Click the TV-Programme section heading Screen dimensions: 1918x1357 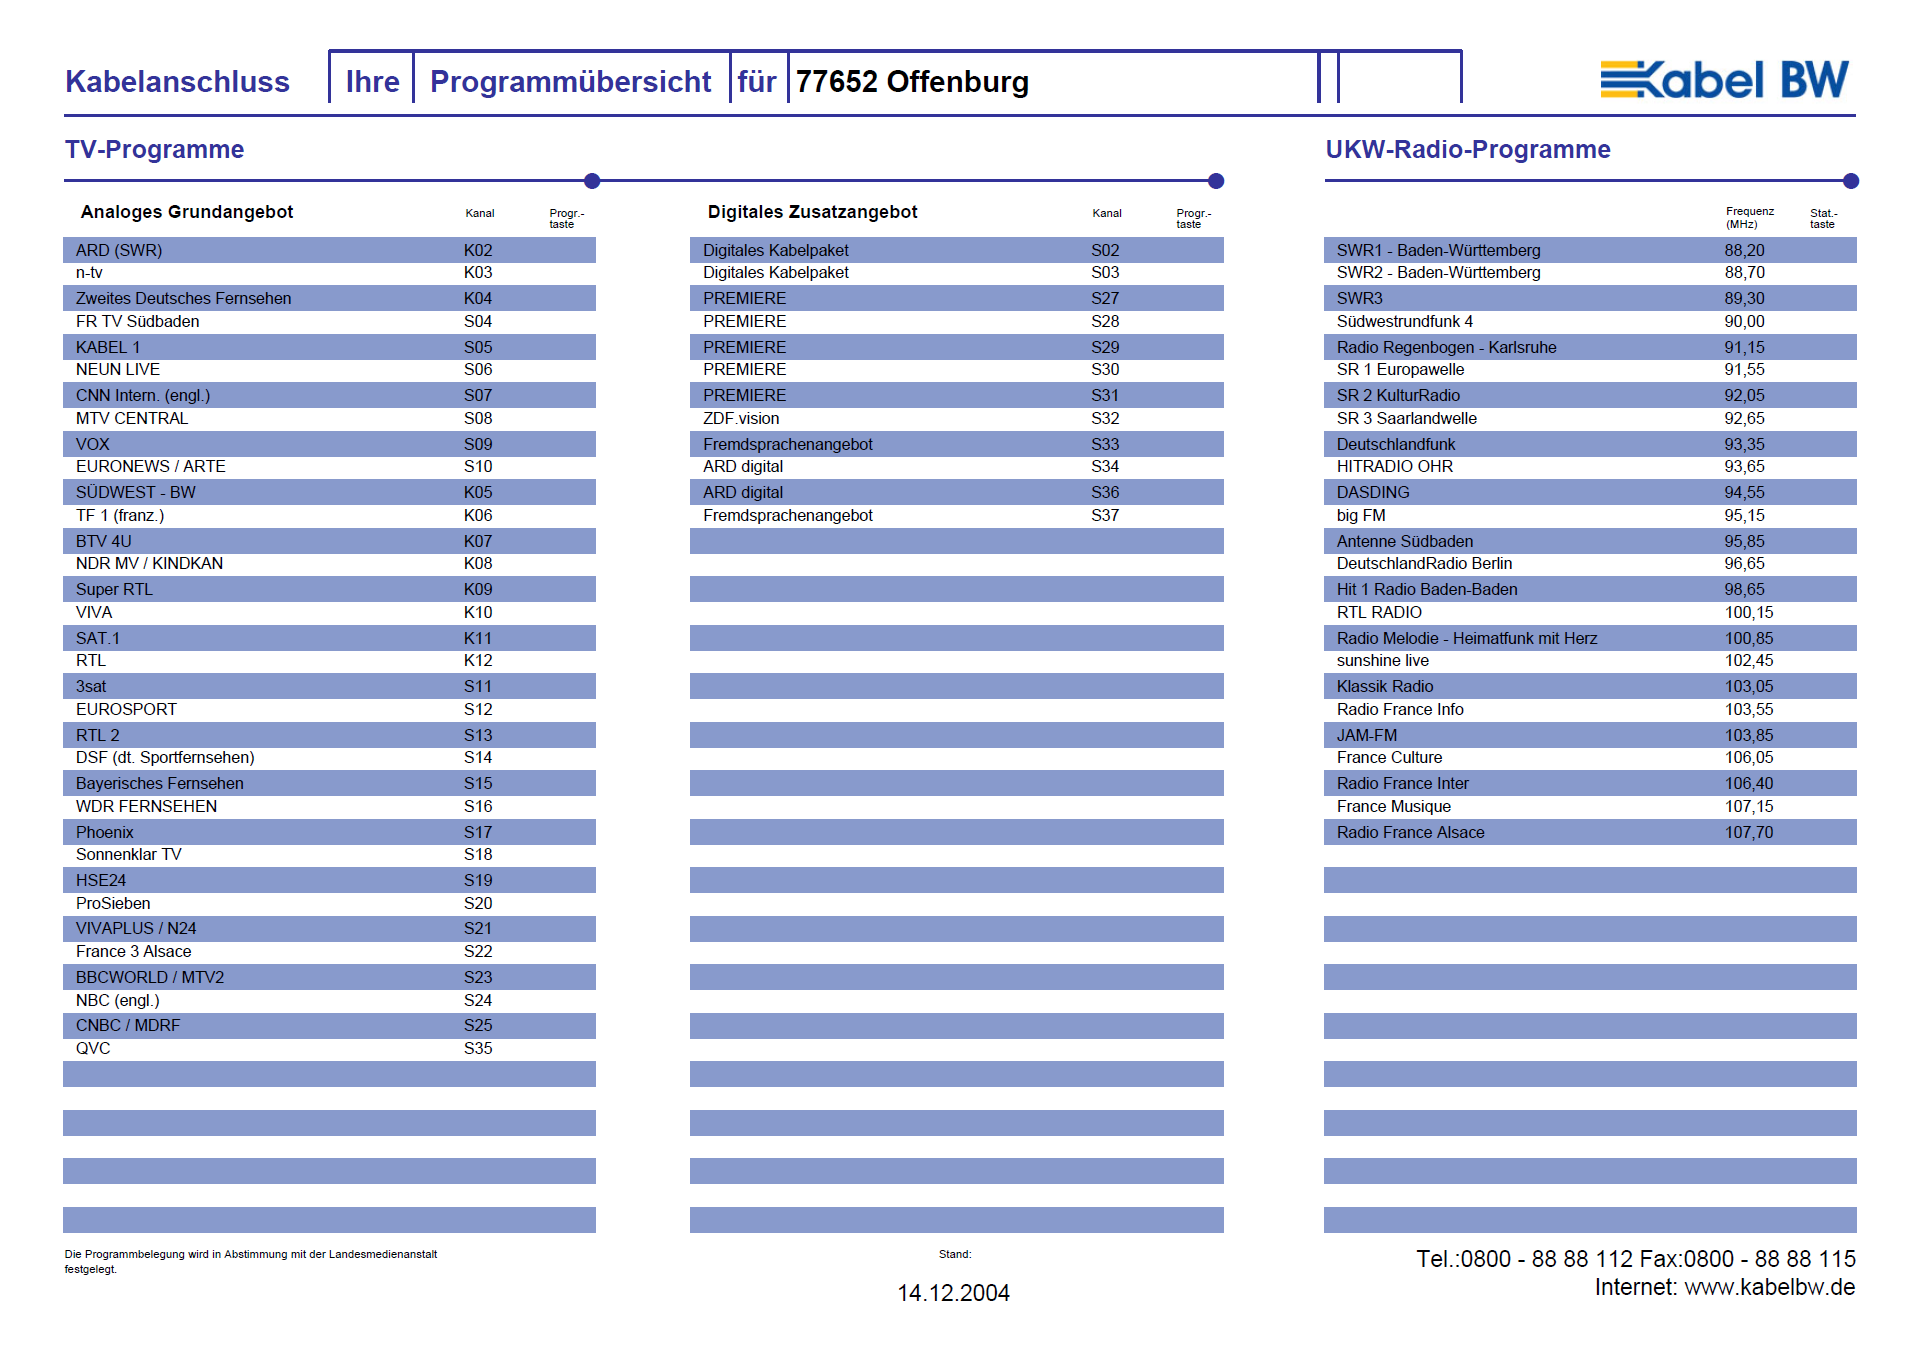tap(154, 149)
